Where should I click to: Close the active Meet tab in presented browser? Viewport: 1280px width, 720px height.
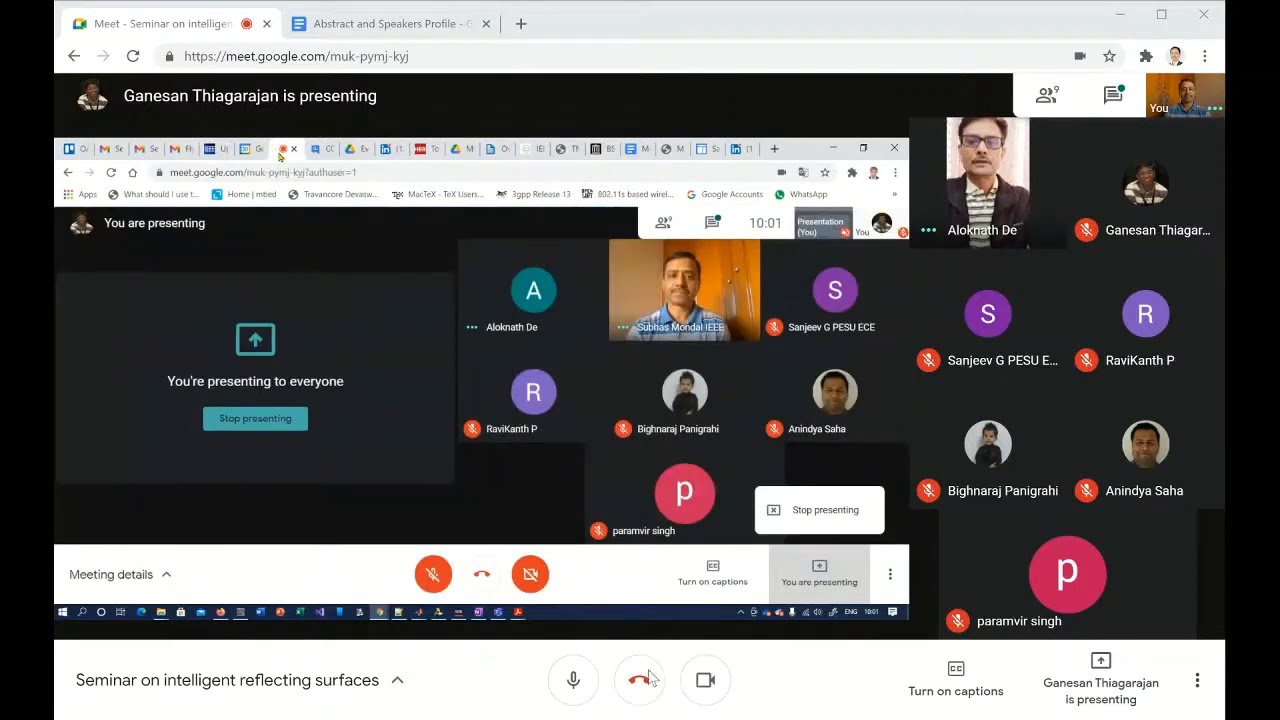click(294, 149)
